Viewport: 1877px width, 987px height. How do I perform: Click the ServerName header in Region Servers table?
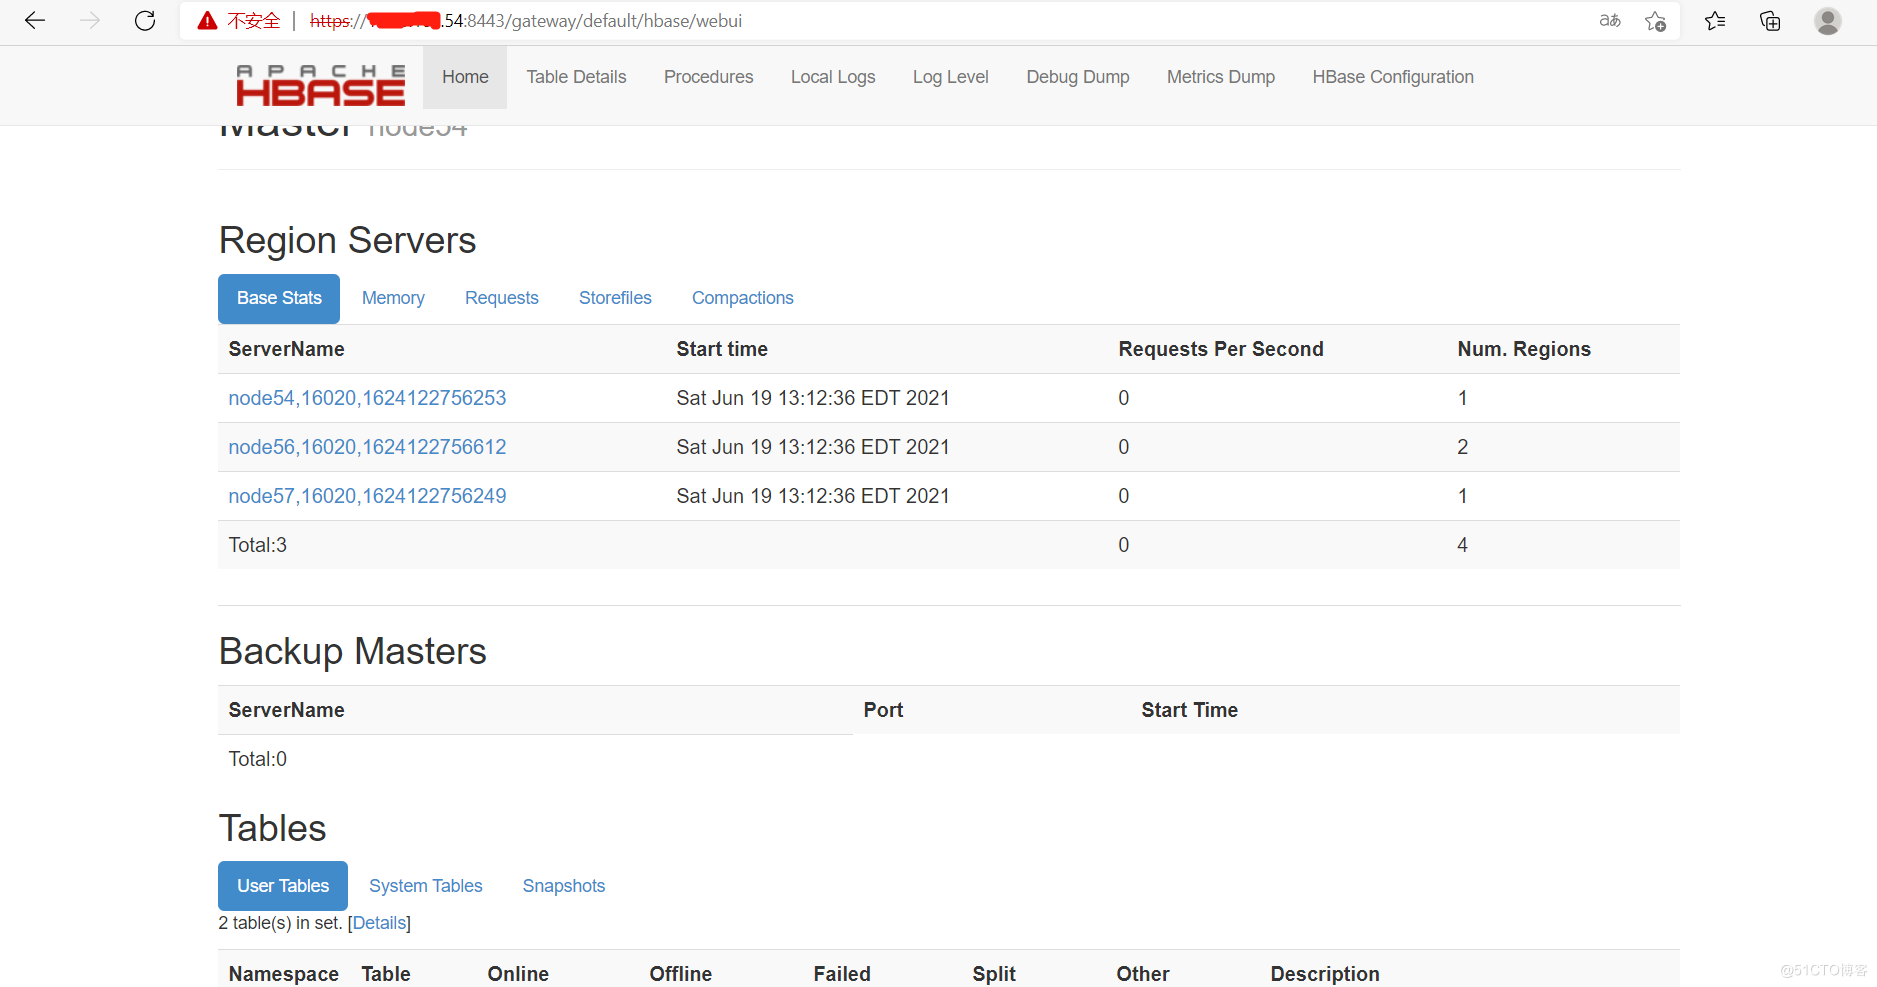tap(286, 349)
